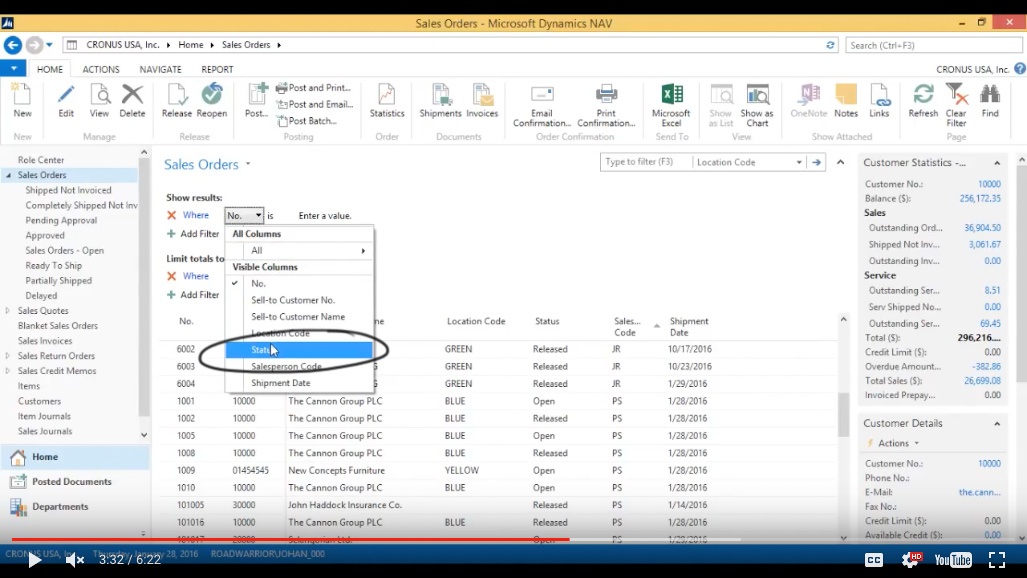The height and width of the screenshot is (578, 1027).
Task: Apply filter with the arrow button
Action: tap(816, 162)
